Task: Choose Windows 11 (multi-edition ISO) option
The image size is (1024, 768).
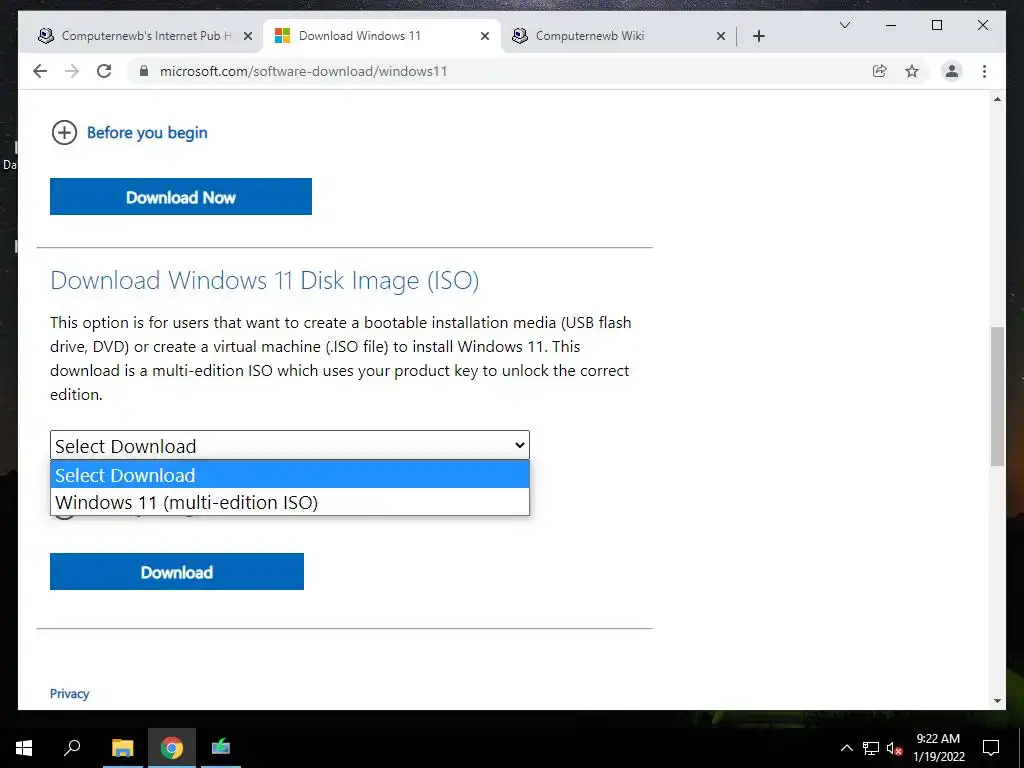Action: tap(290, 502)
